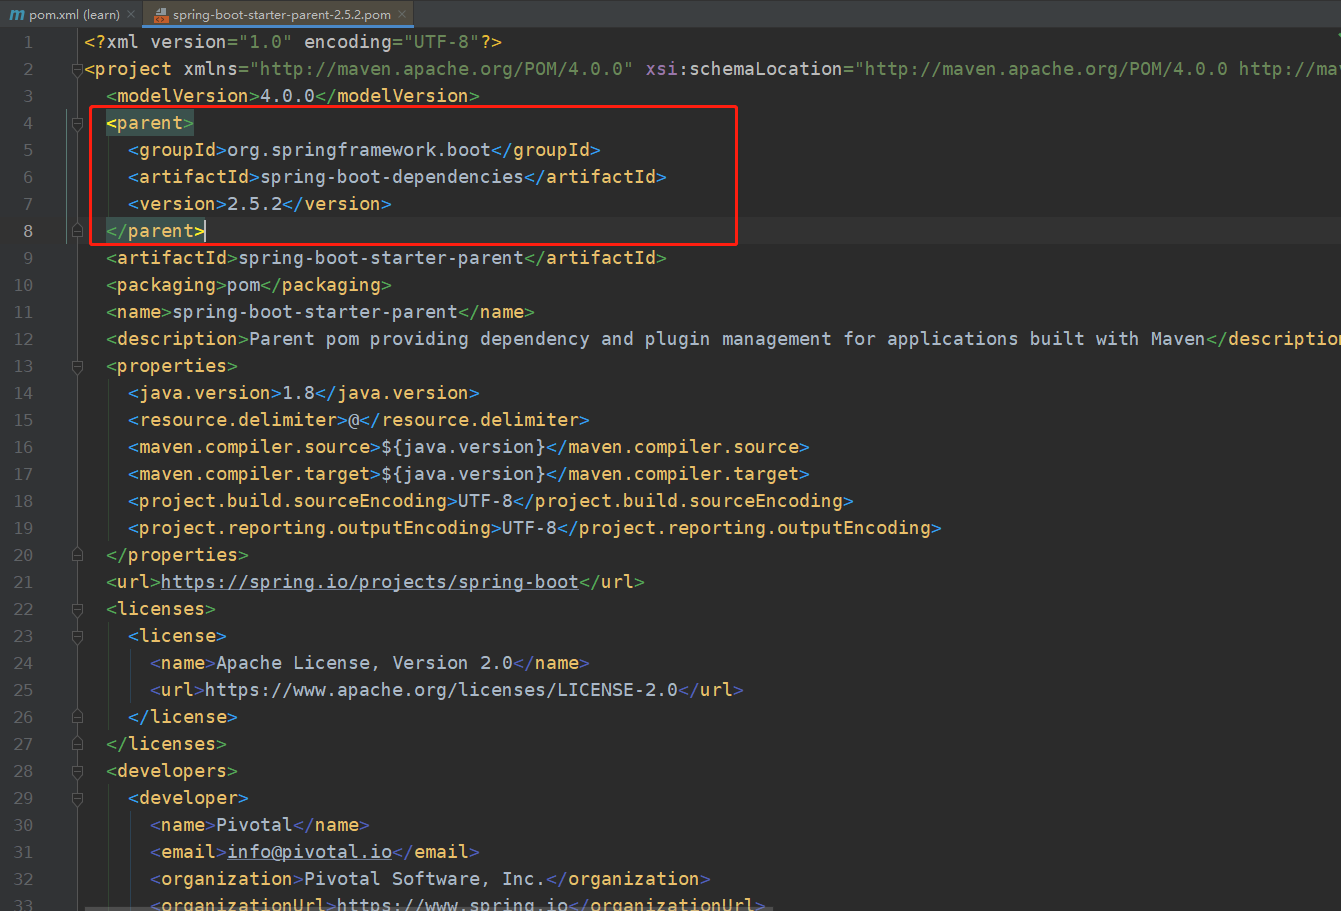Click 'spring-boot-starter-parent' on the name line
1341x911 pixels.
pyautogui.click(x=315, y=312)
